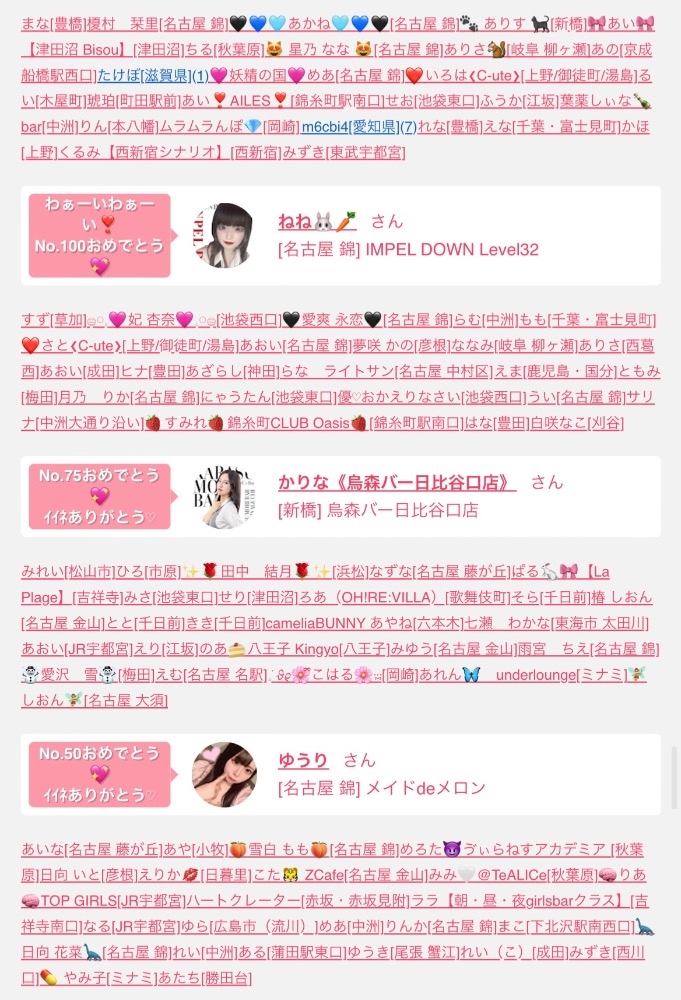
Task: Click かりな《烏森バー日比谷口店》 name link
Action: coord(397,482)
